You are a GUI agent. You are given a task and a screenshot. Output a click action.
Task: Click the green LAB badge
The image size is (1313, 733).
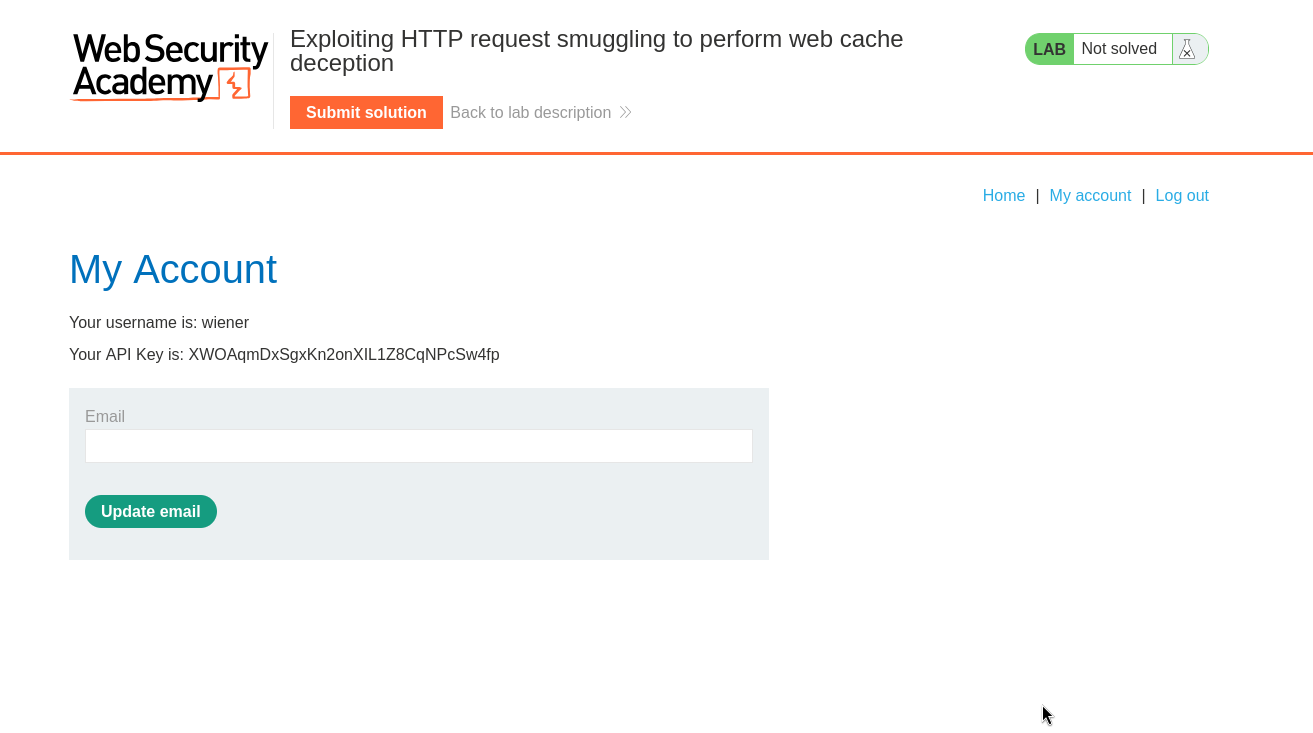tap(1049, 49)
